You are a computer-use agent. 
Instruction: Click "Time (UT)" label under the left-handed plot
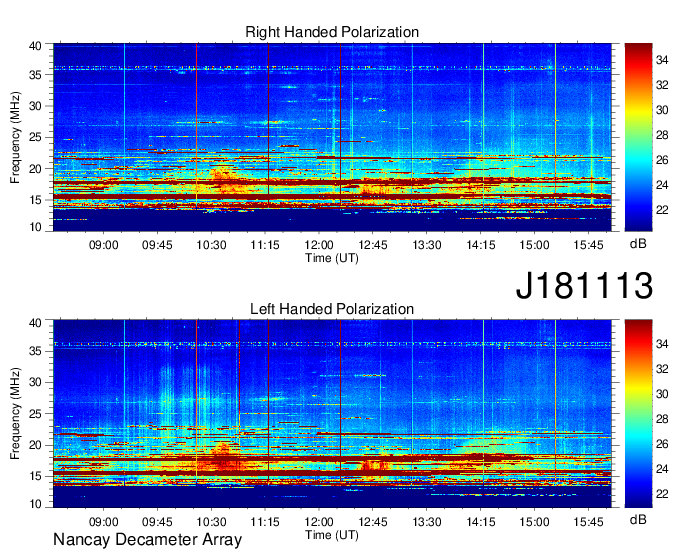(x=332, y=535)
